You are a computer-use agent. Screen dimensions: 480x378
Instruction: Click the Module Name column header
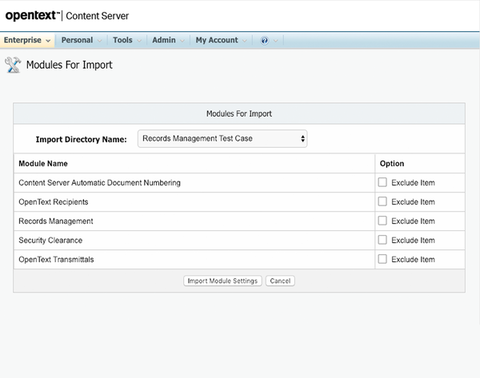[43, 164]
